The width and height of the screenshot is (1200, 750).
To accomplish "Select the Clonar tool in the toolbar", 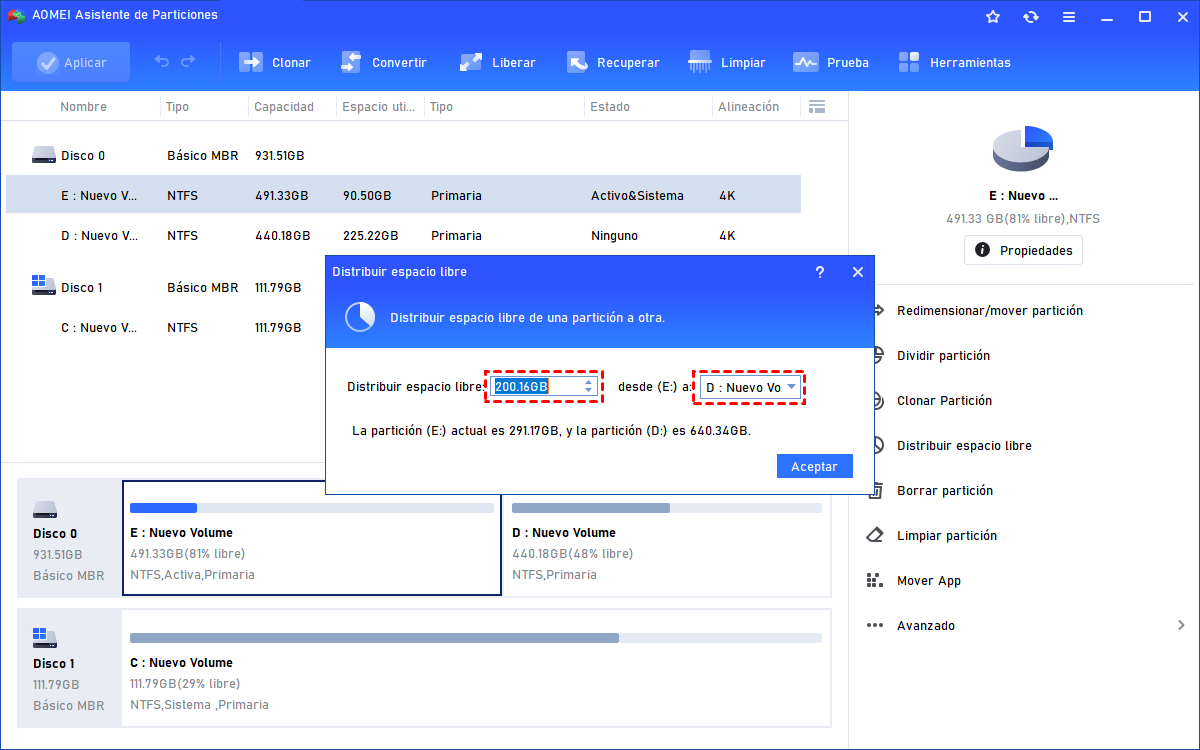I will pyautogui.click(x=275, y=62).
